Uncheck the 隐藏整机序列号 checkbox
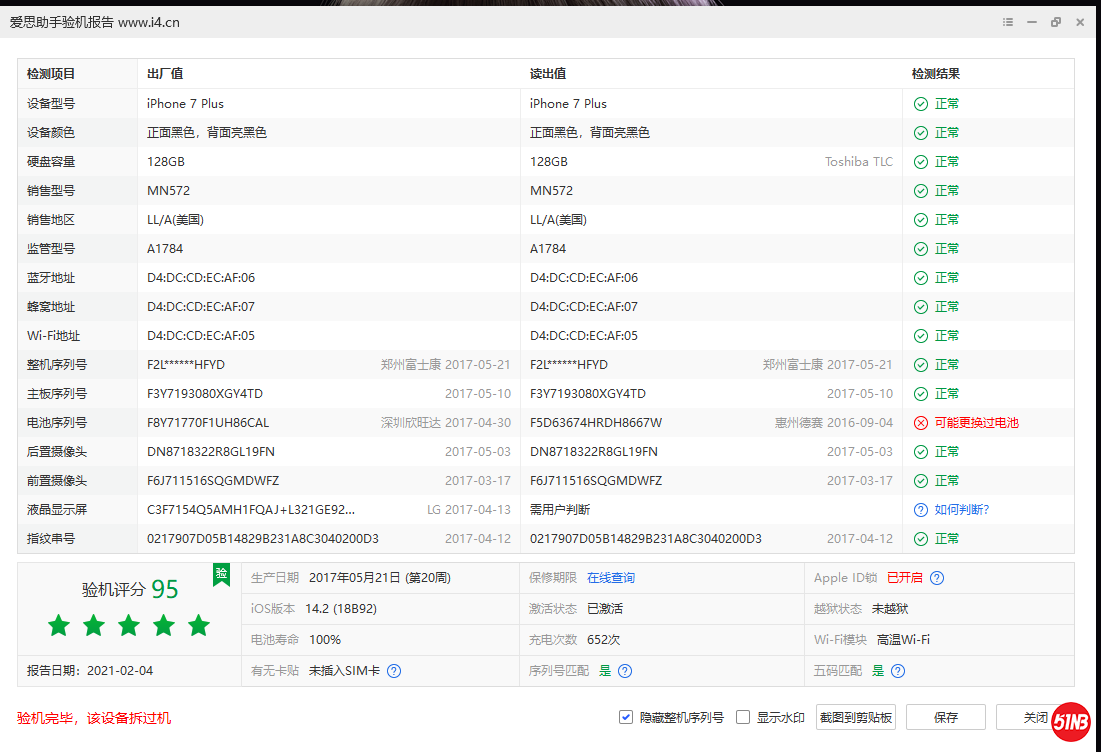The height and width of the screenshot is (752, 1101). tap(626, 717)
